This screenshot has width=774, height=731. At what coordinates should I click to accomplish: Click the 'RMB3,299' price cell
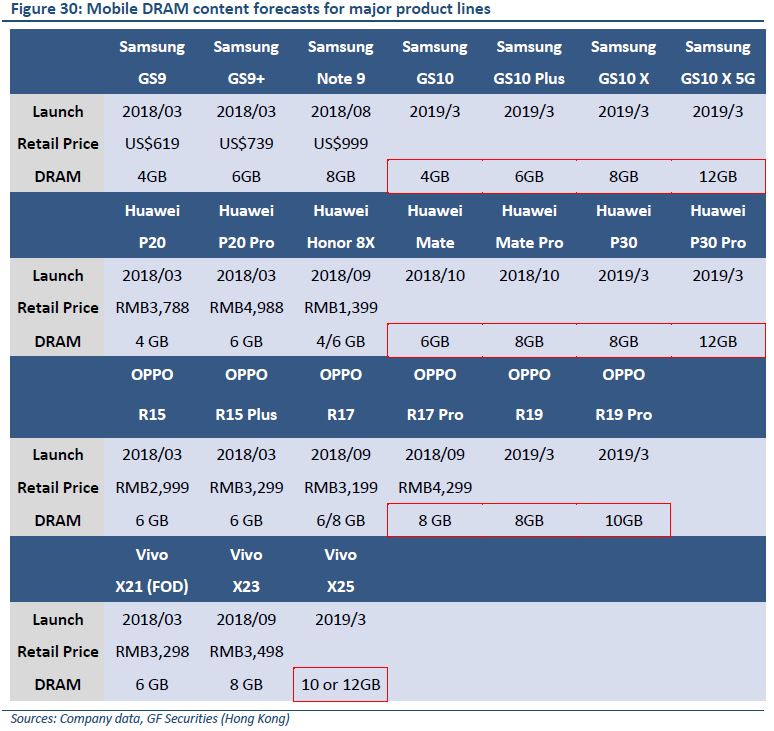pyautogui.click(x=246, y=488)
